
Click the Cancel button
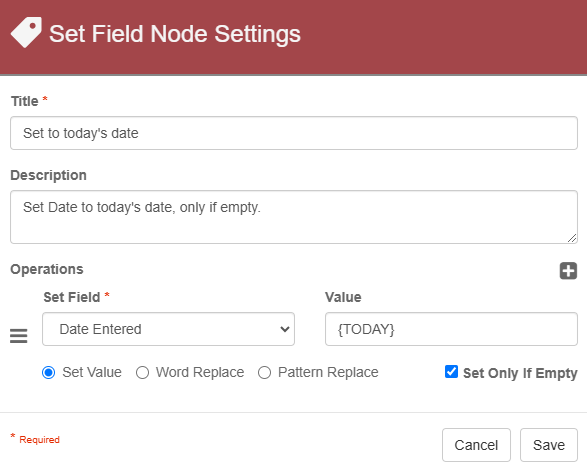(x=476, y=445)
